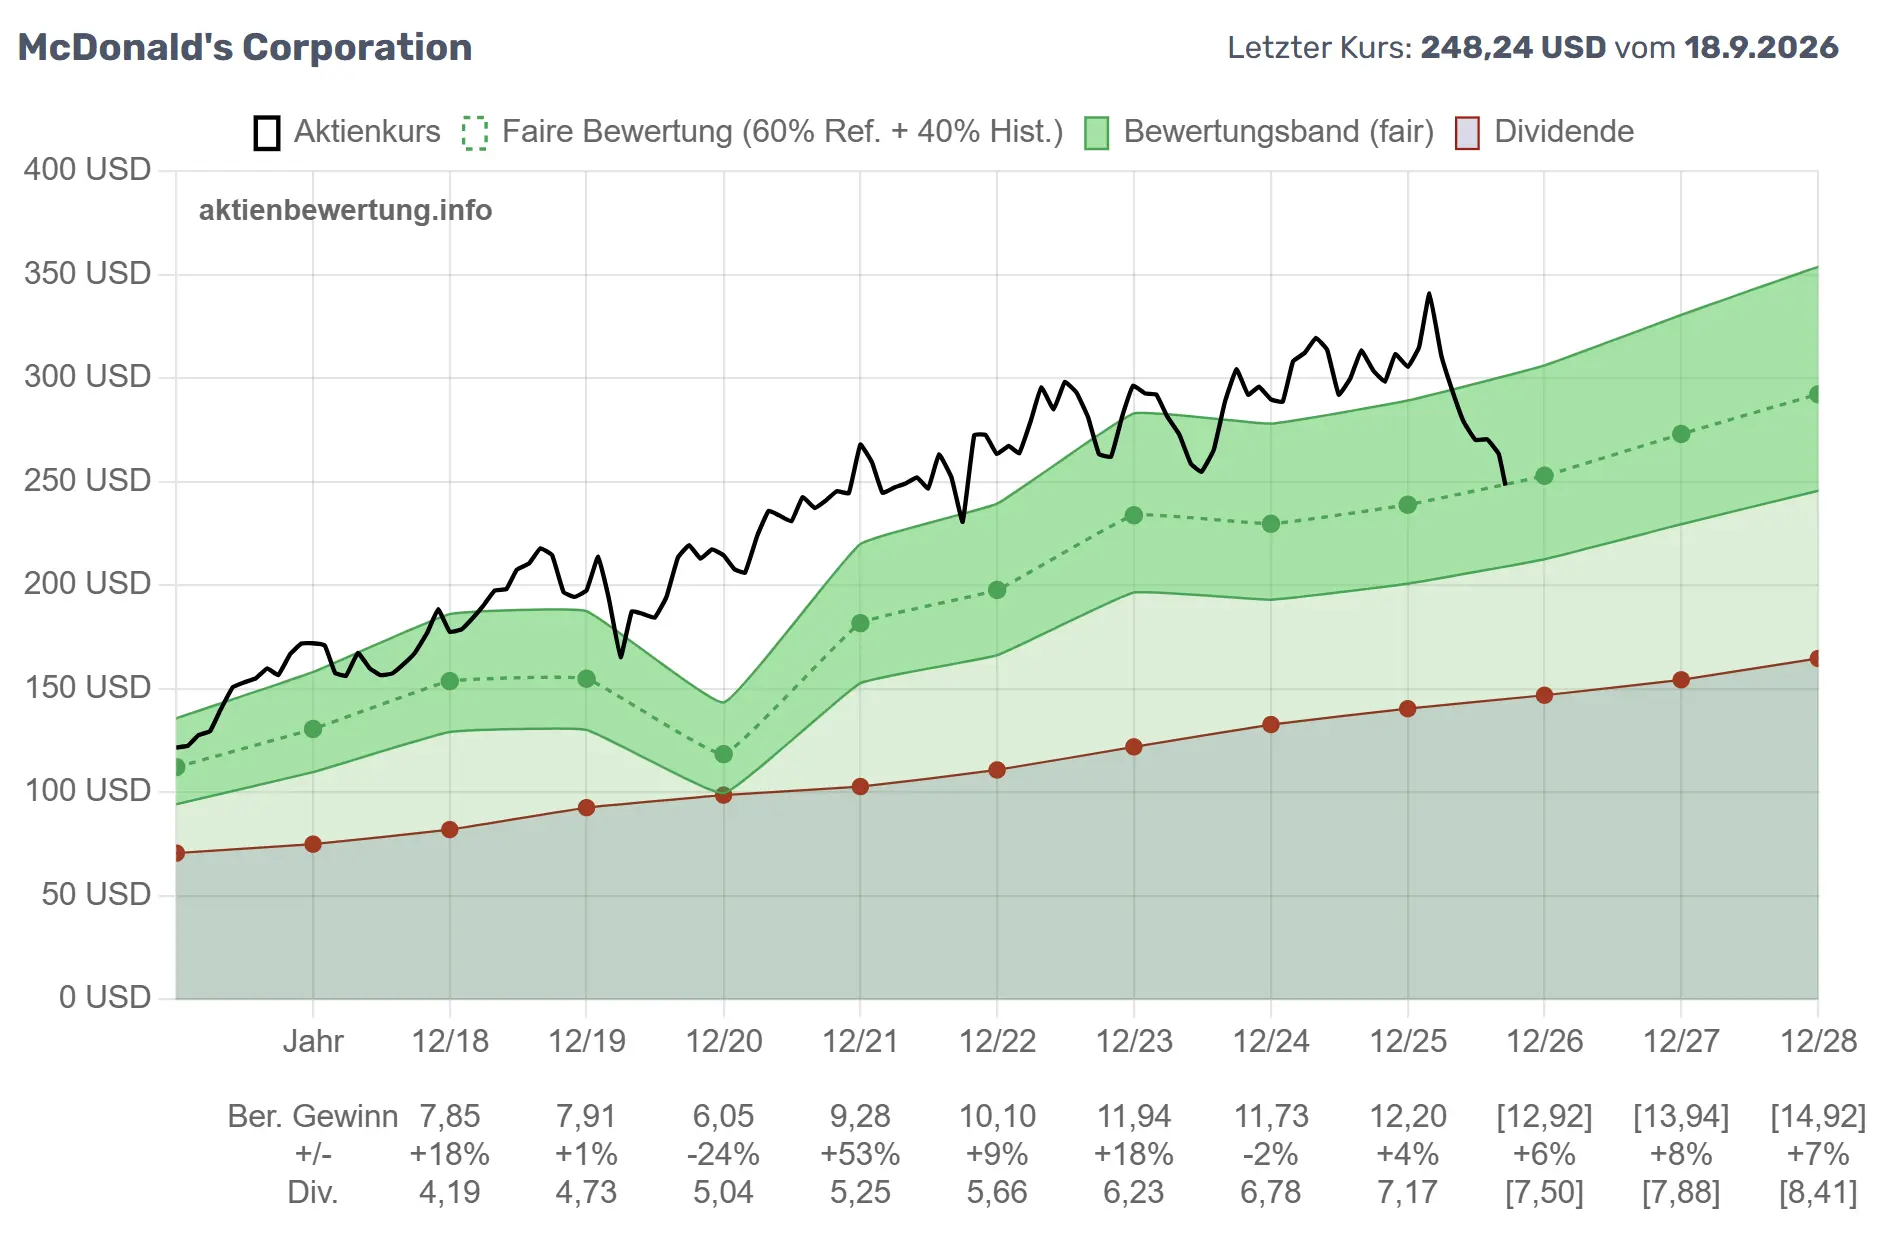The height and width of the screenshot is (1234, 1884).
Task: Click the green fair value dot at 12/20
Action: pos(724,754)
